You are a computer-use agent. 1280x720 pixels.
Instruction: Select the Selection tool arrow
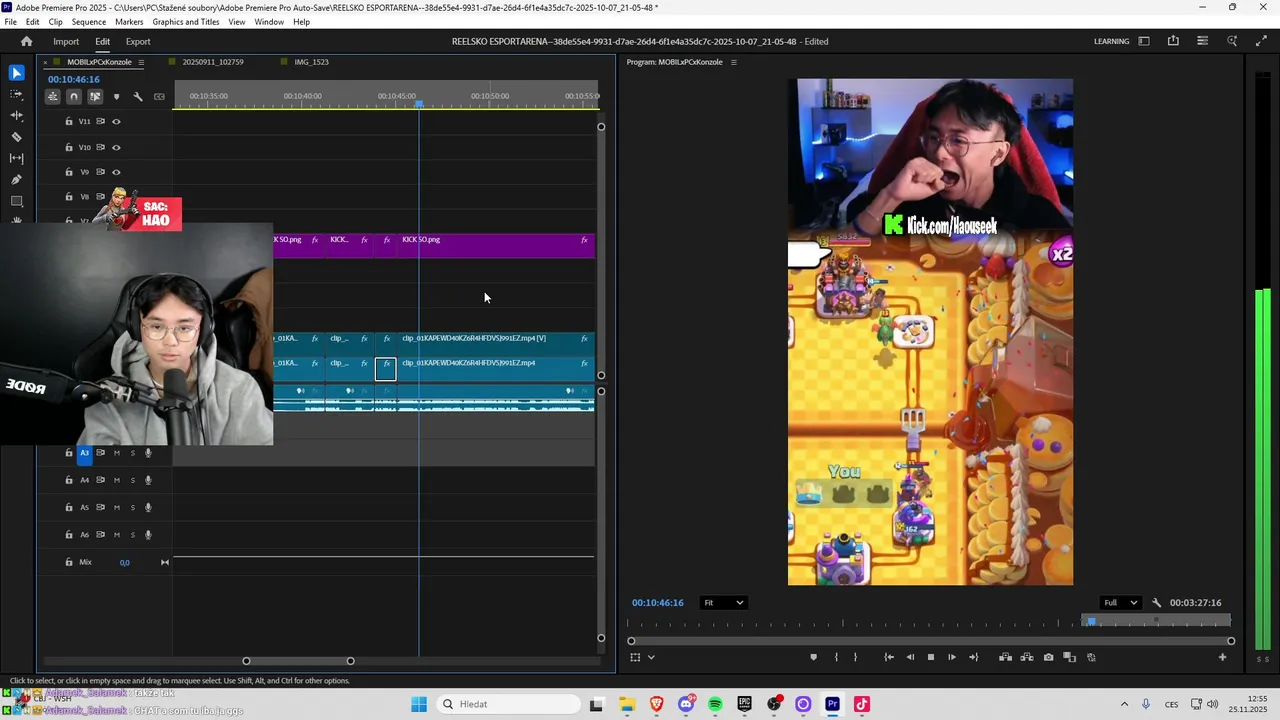16,73
